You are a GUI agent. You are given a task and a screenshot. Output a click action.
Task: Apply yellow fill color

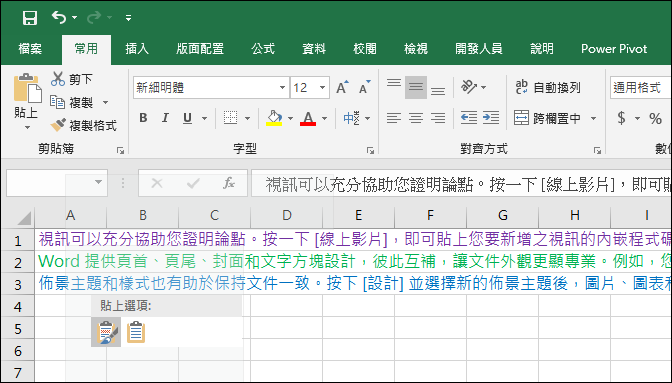[x=274, y=118]
